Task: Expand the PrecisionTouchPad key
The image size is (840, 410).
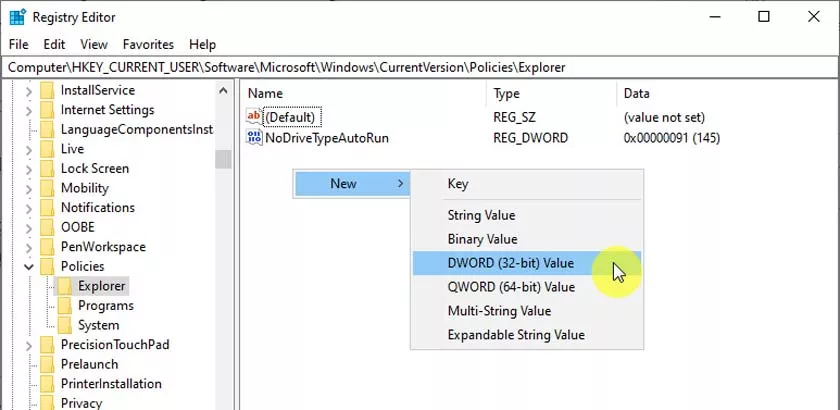Action: [x=29, y=345]
